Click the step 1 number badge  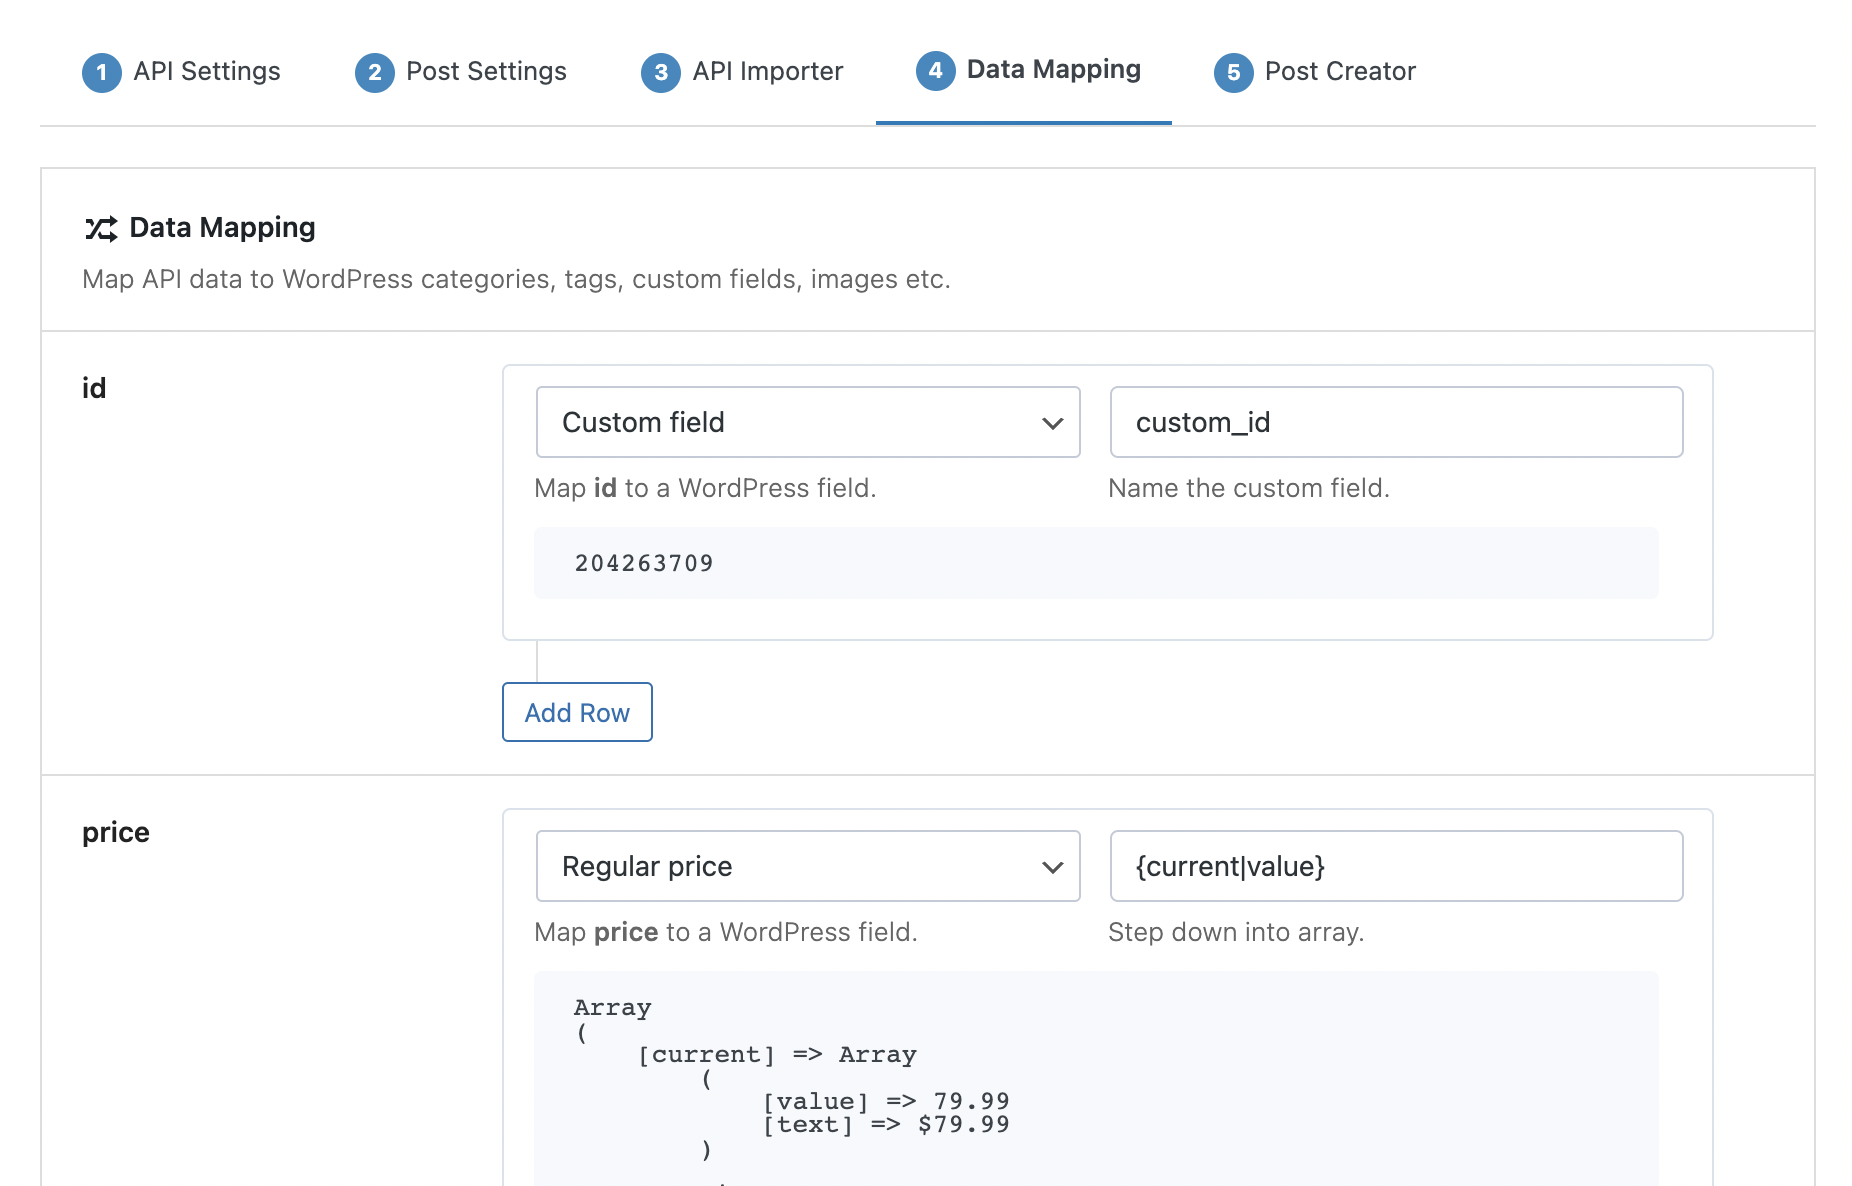102,72
